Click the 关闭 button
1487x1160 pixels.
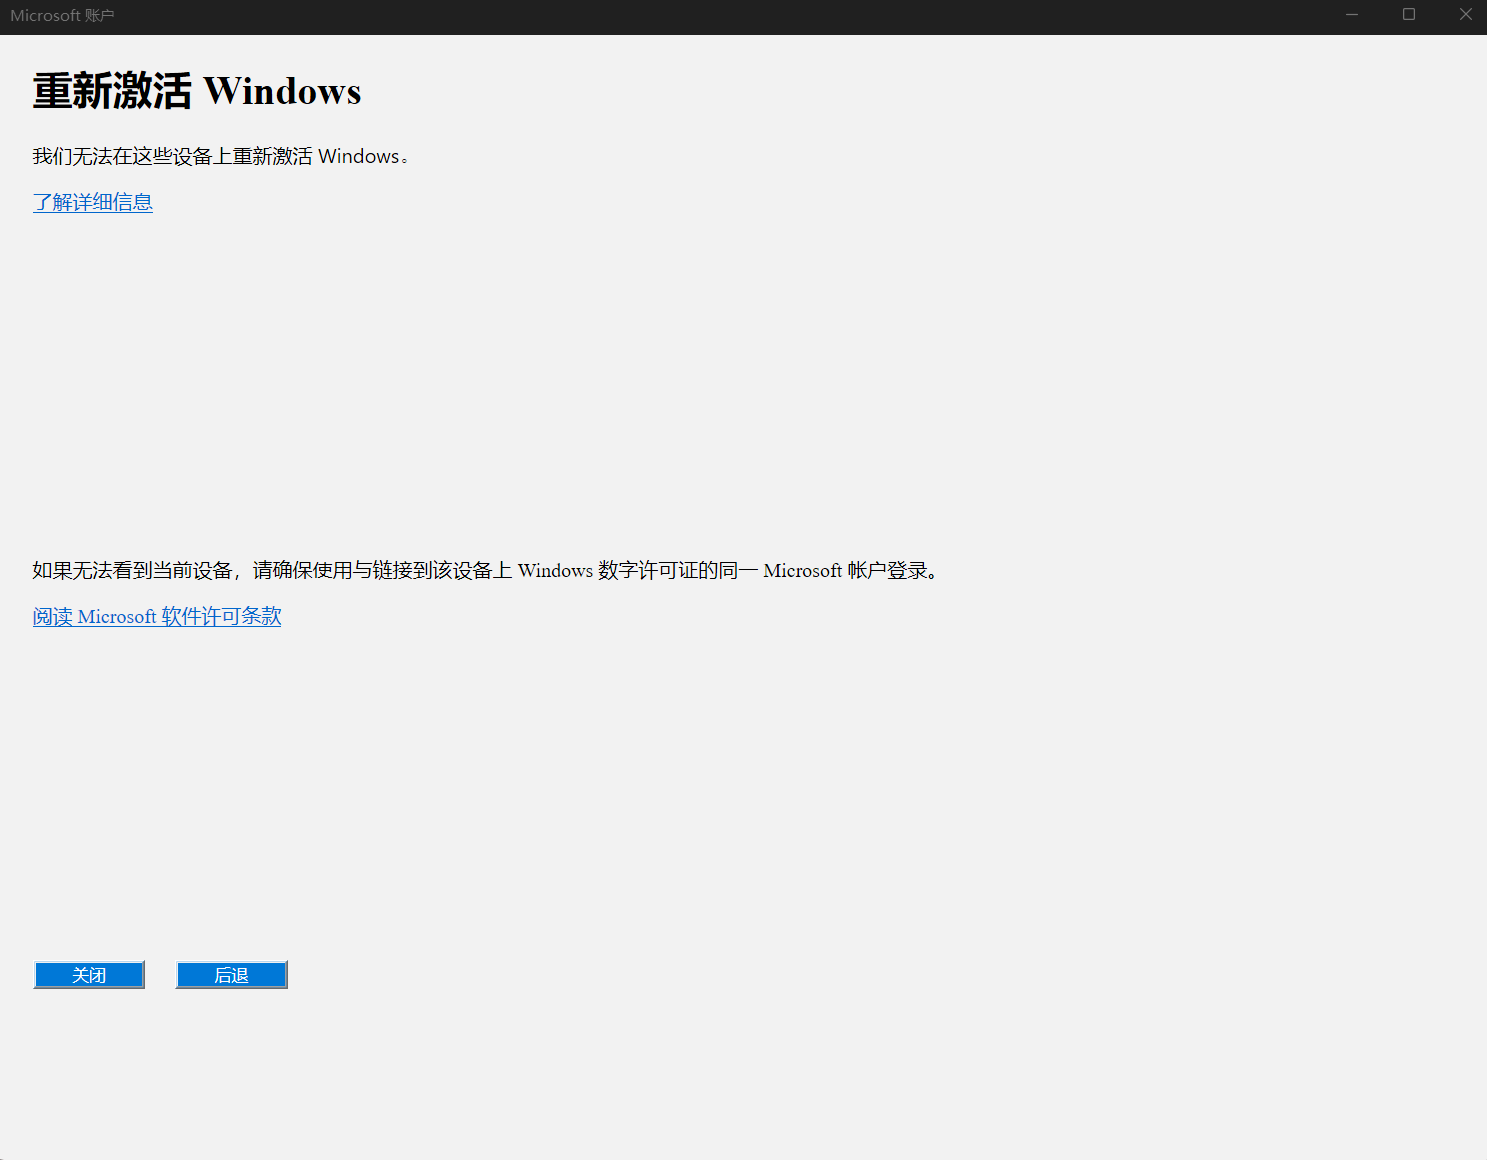coord(89,975)
